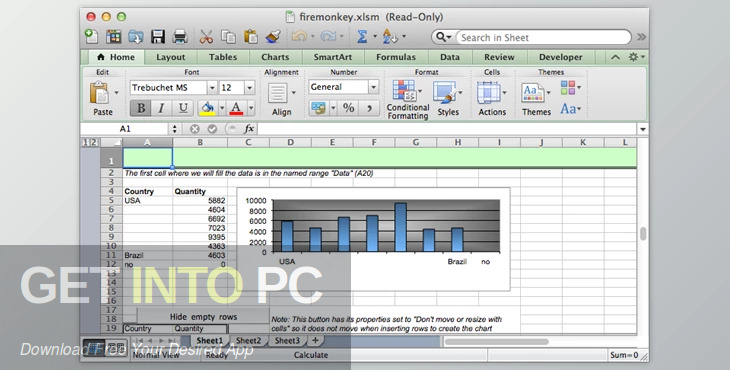Expand font color dropdown arrow
This screenshot has height=370, width=730.
[251, 108]
